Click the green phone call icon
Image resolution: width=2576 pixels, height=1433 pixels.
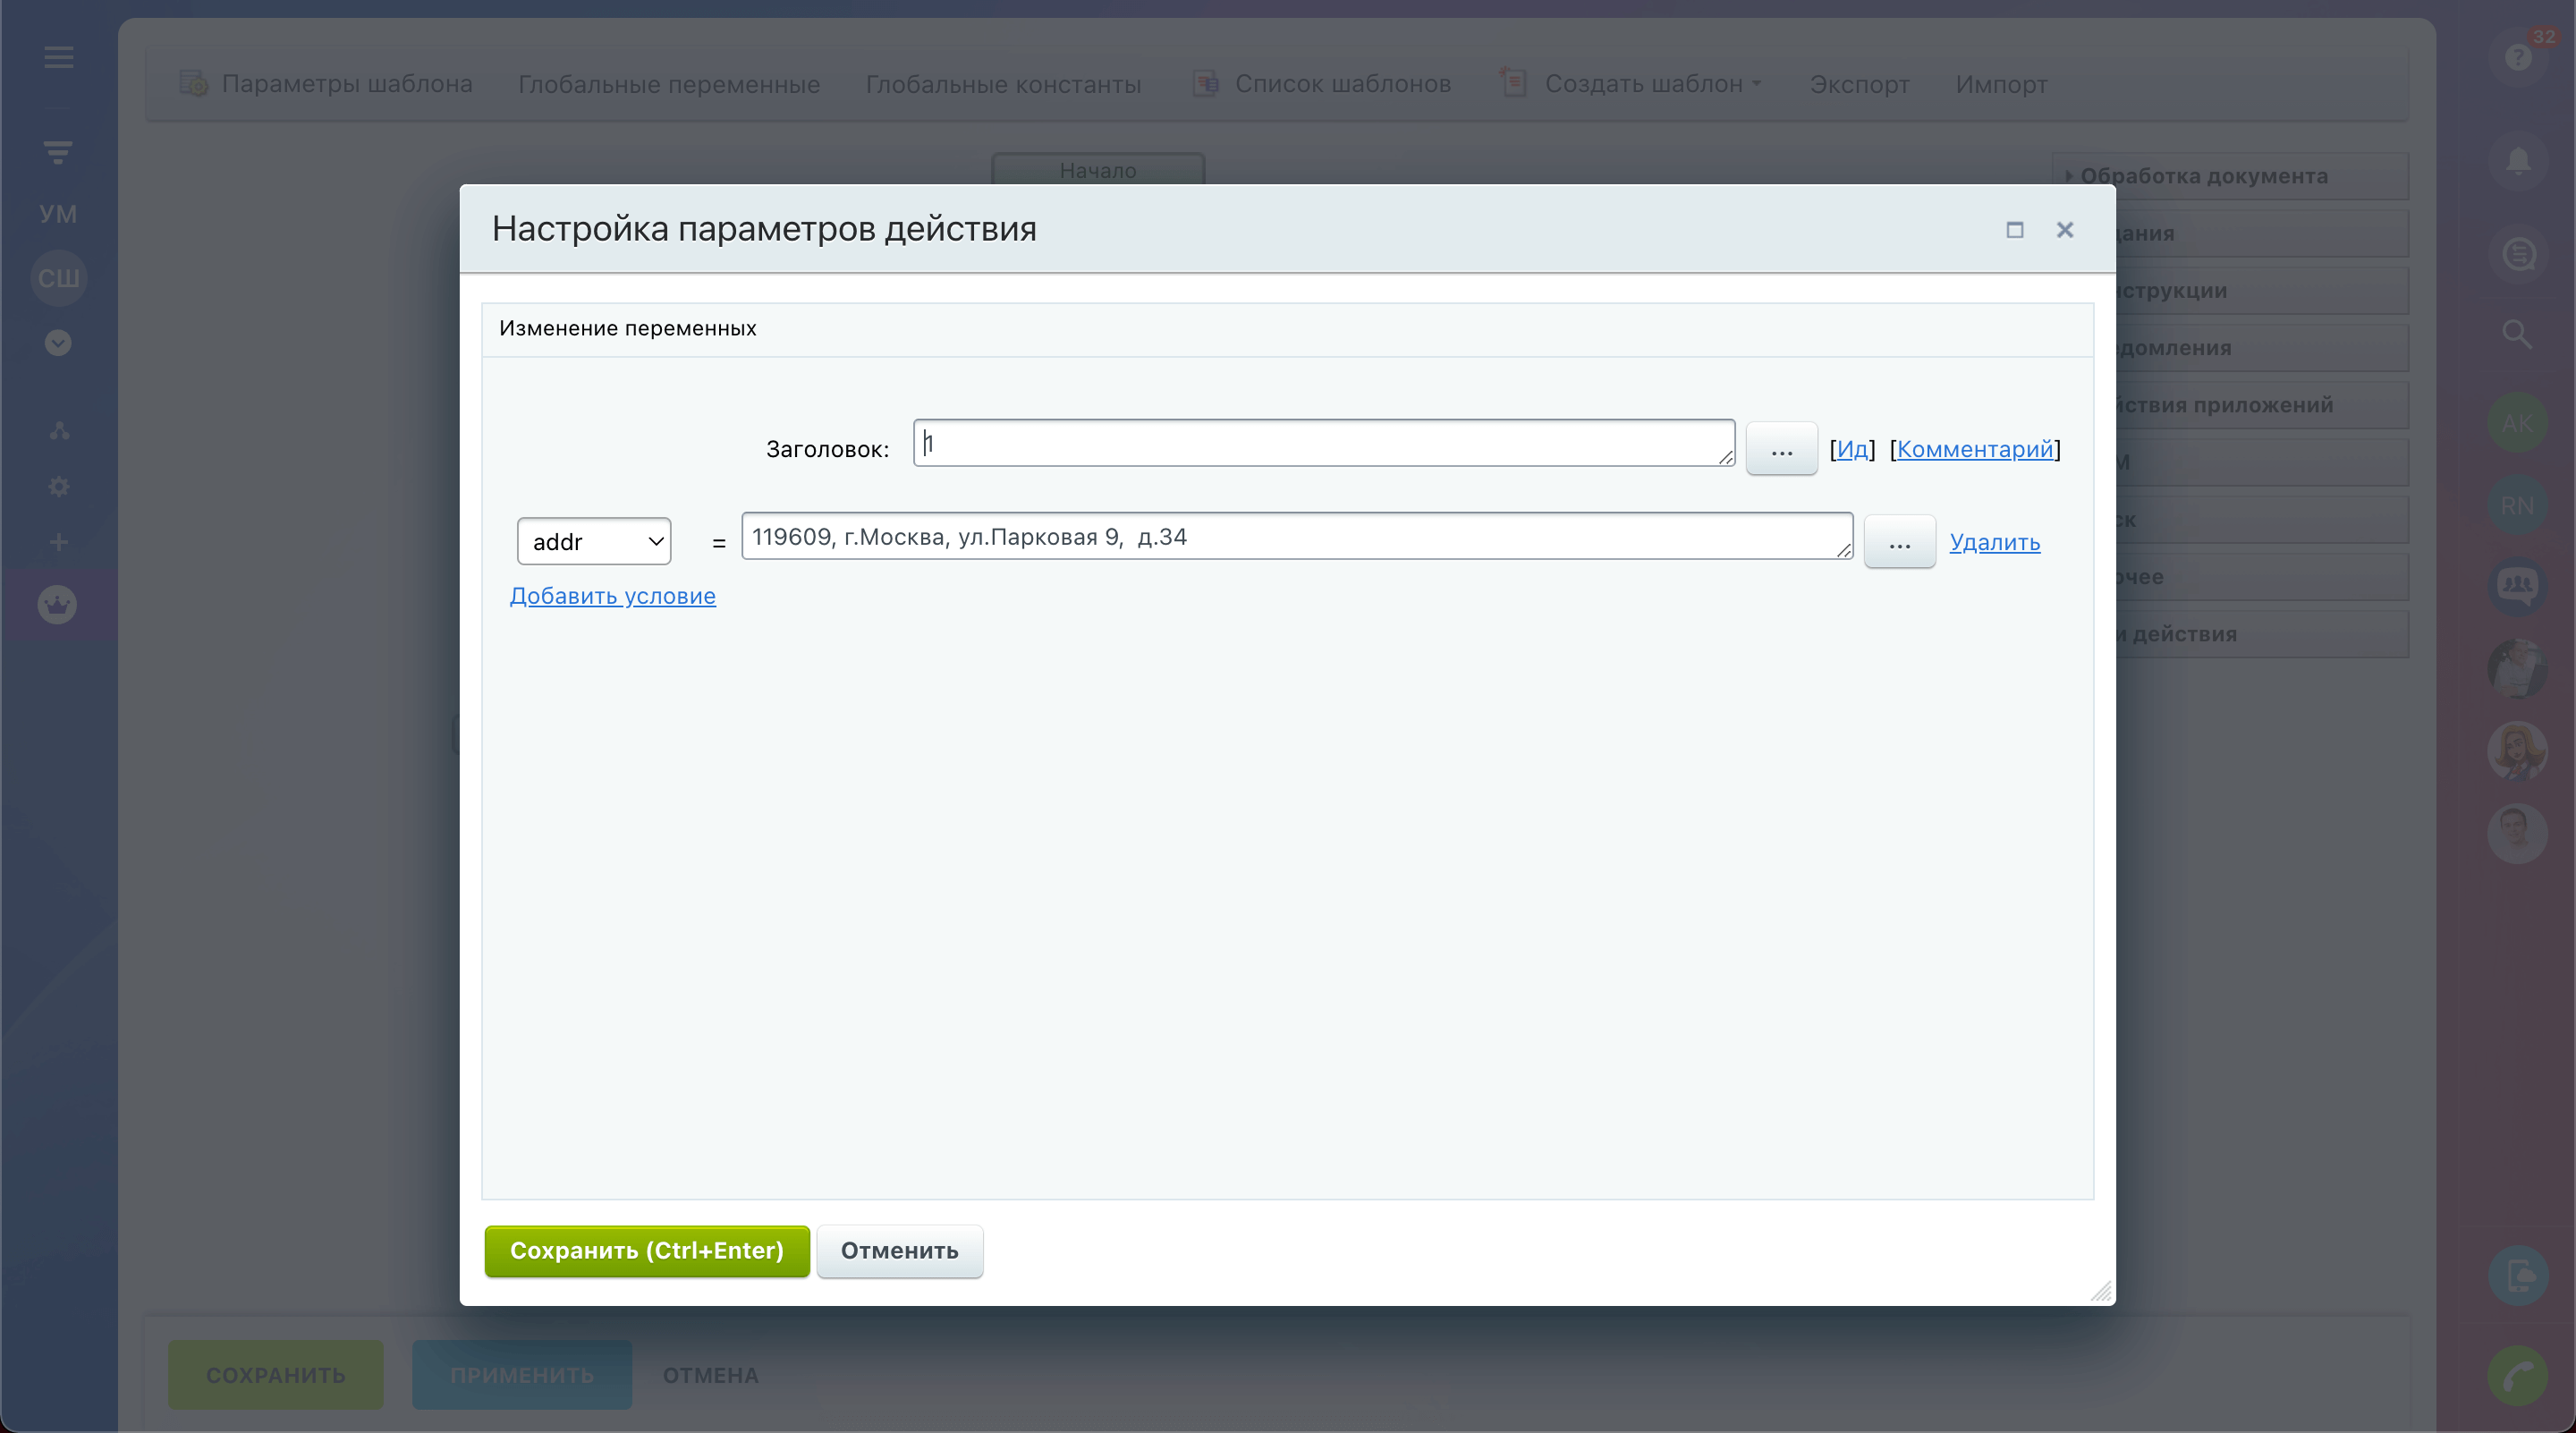(2518, 1377)
